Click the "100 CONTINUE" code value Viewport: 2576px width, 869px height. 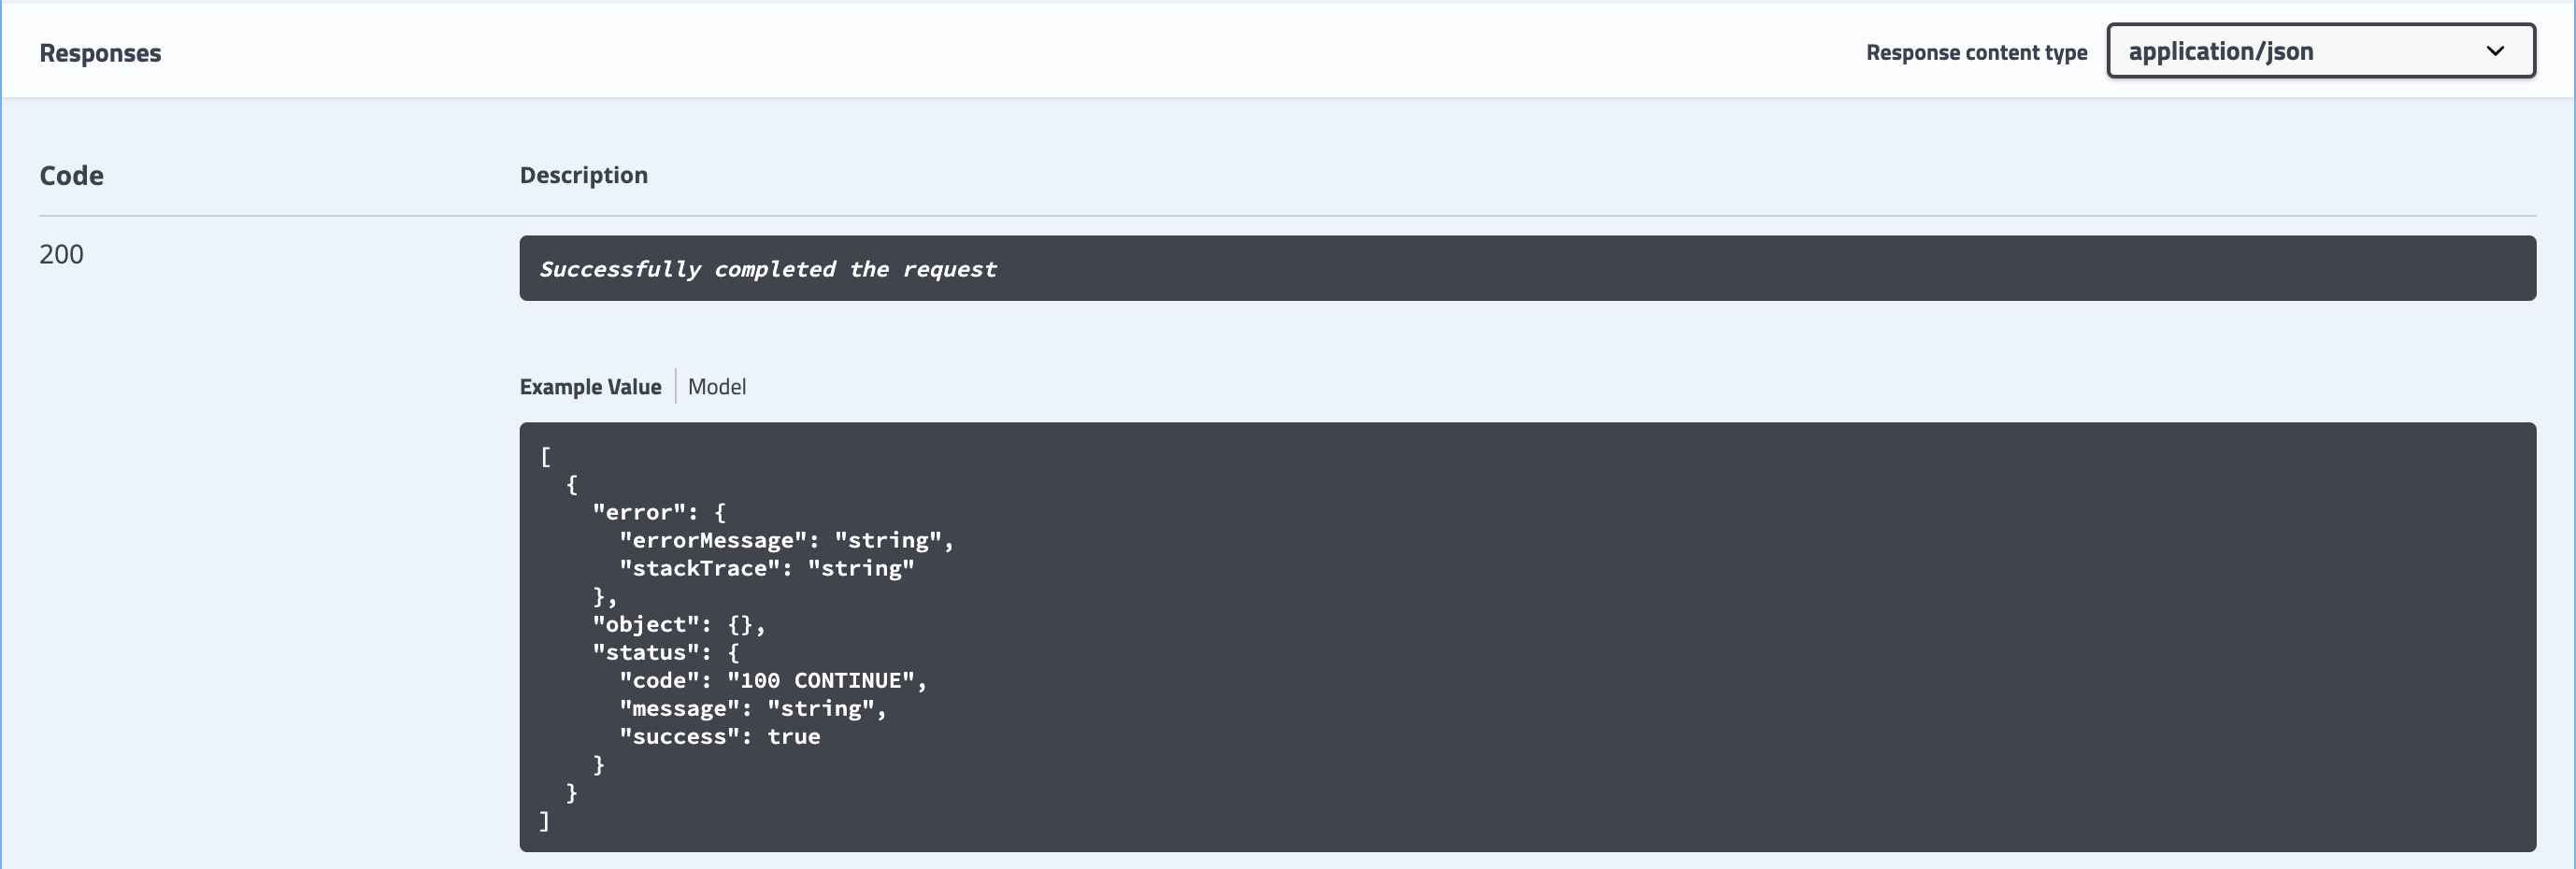tap(820, 681)
